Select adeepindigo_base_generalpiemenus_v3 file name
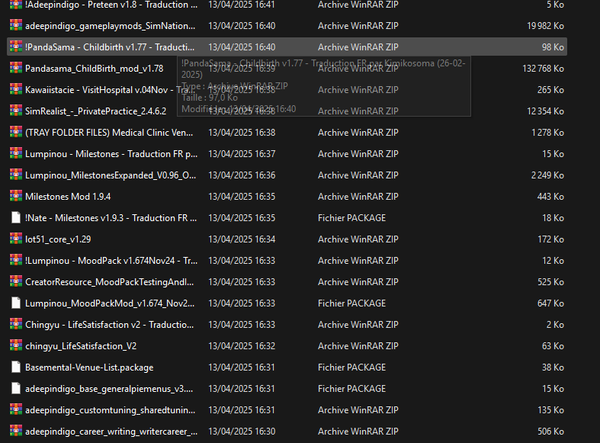 point(109,389)
